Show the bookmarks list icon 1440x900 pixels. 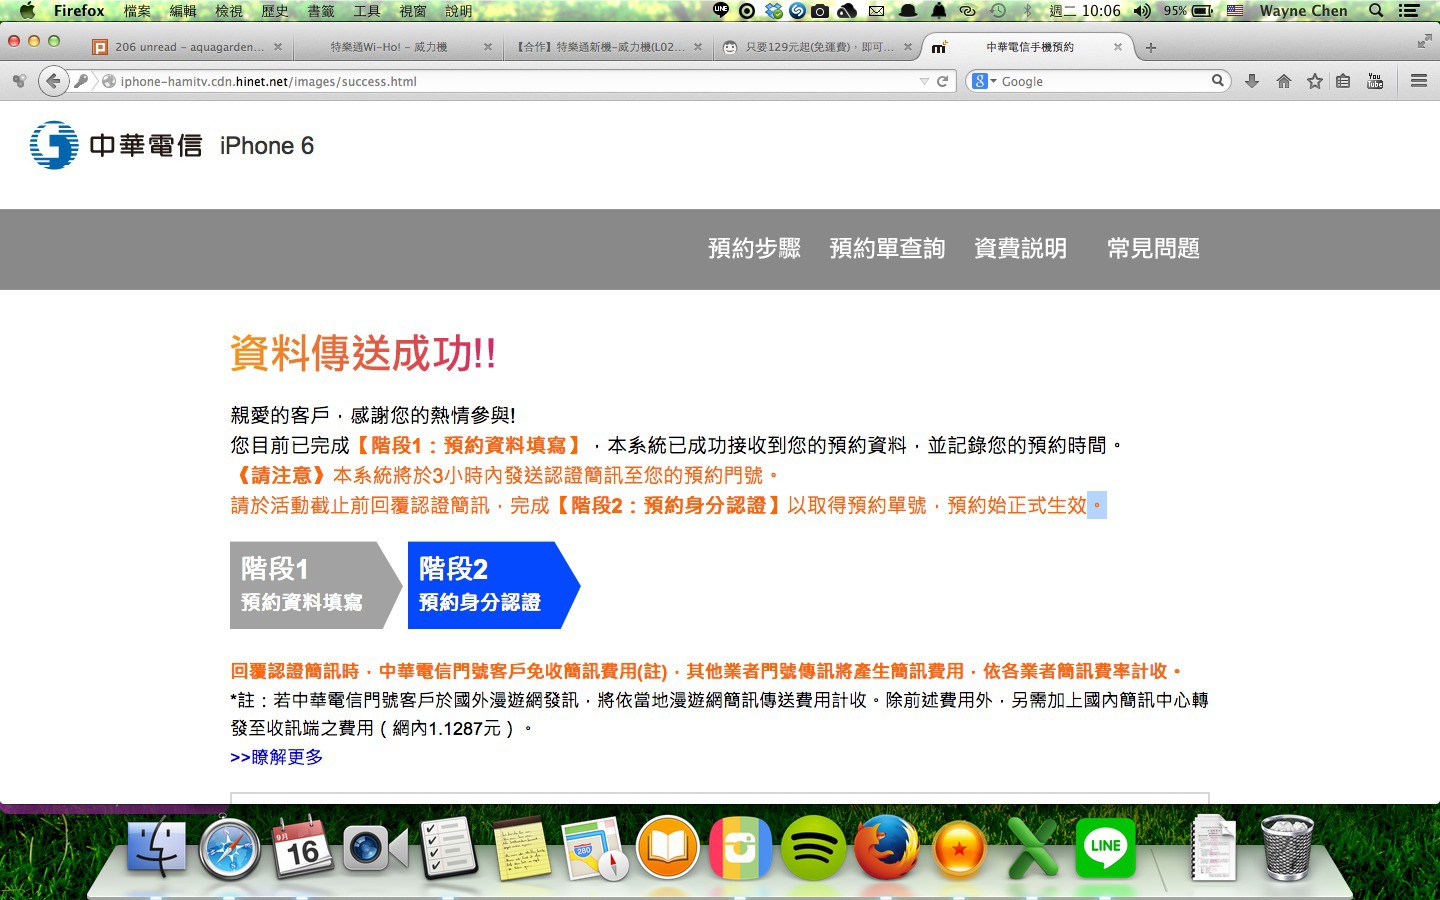1343,81
